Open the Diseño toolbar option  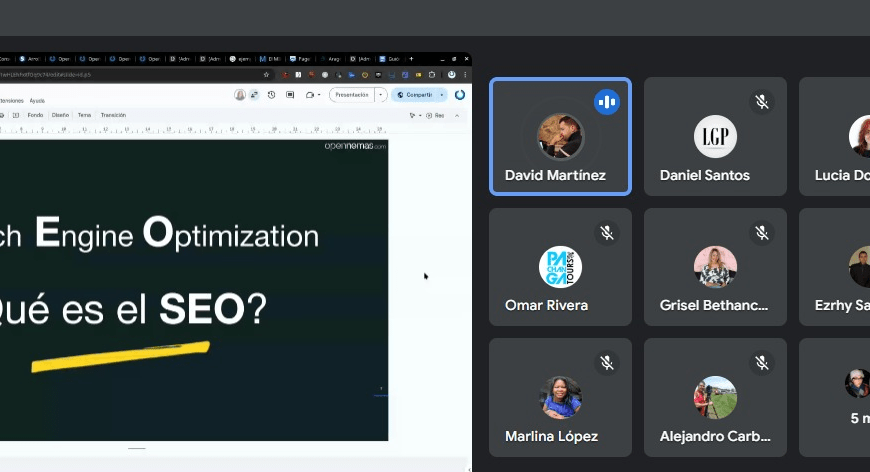60,115
